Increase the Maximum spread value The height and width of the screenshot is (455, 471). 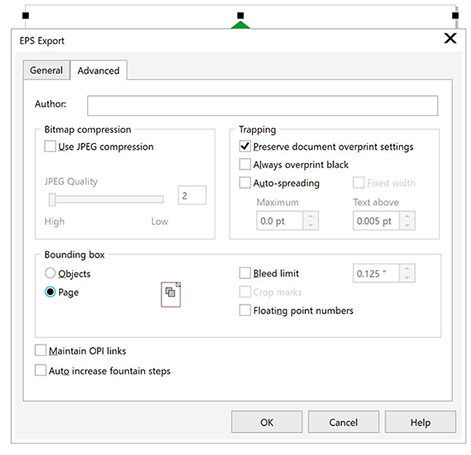tap(311, 216)
